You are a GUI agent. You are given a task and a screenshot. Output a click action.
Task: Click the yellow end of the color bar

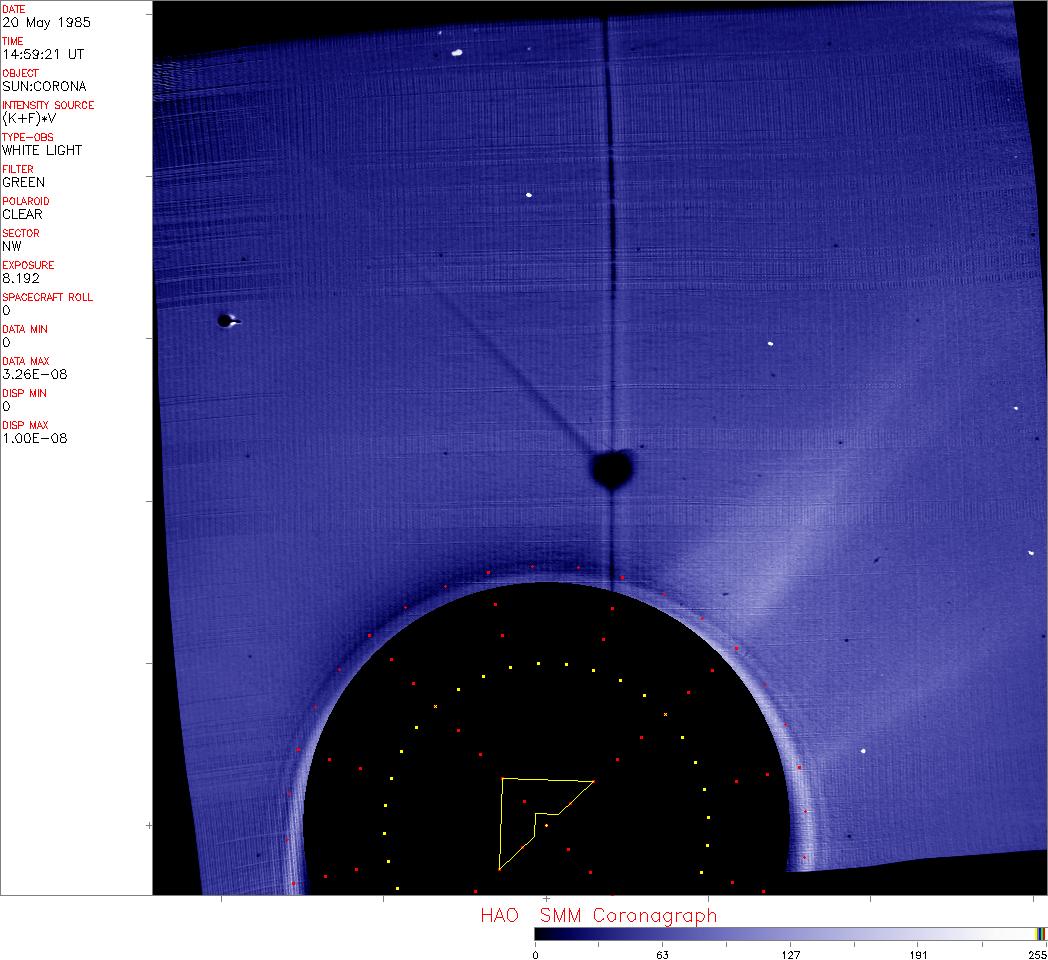point(1040,933)
